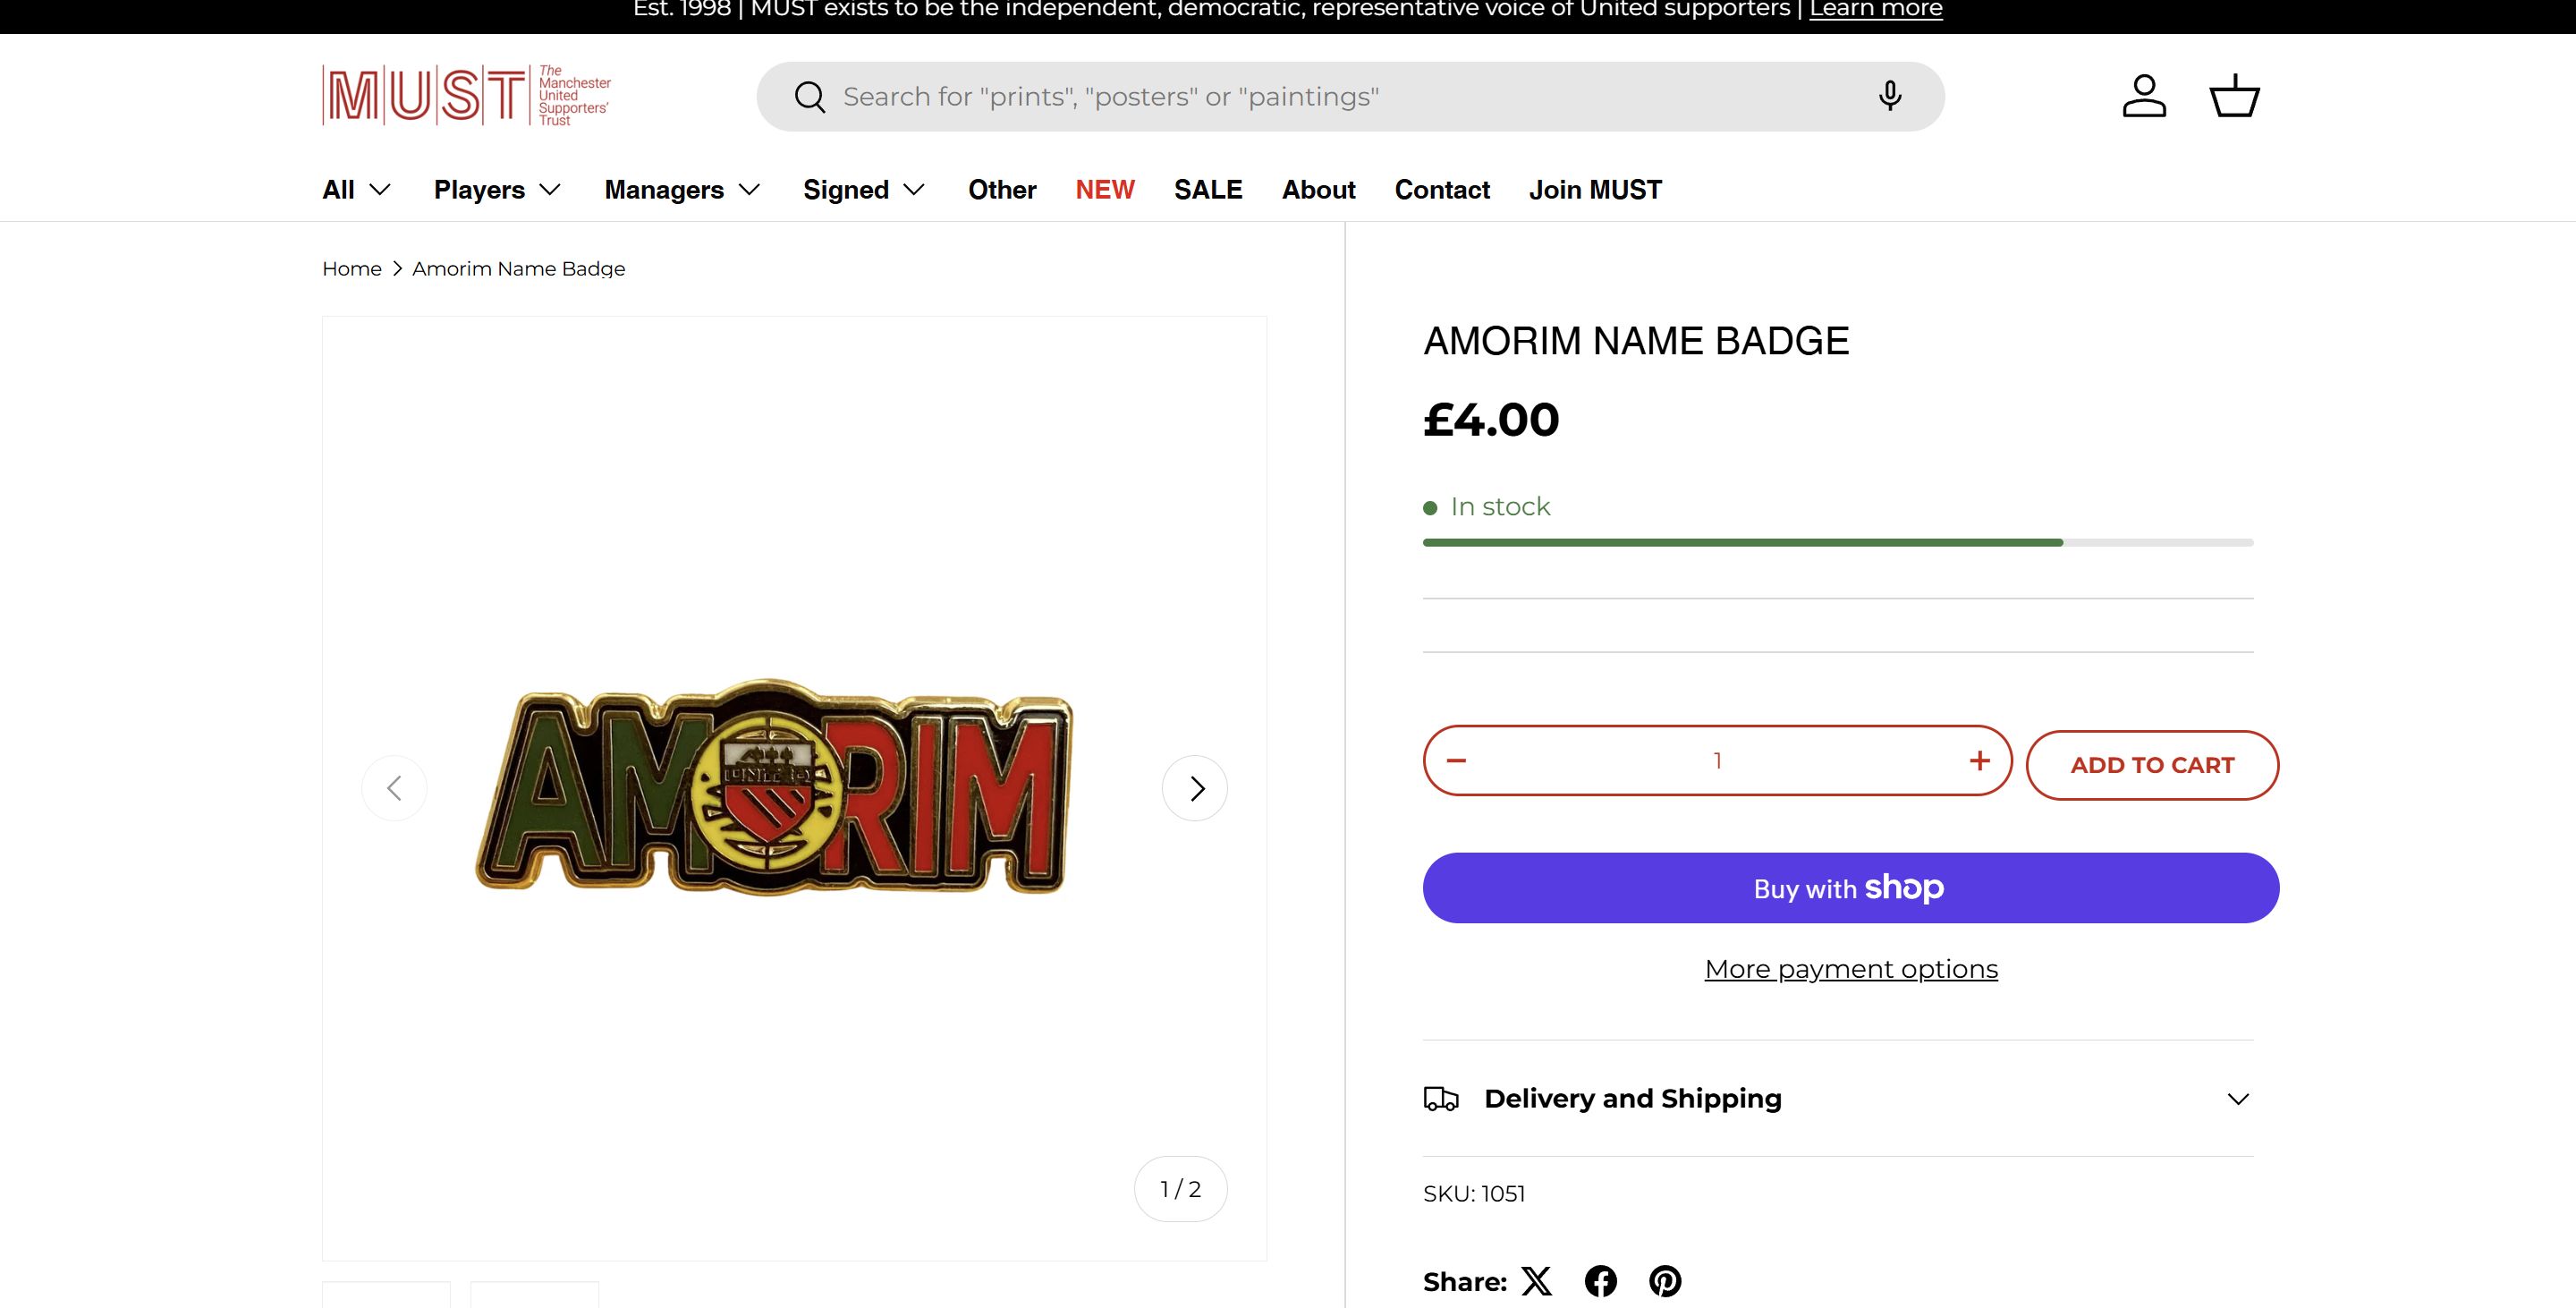The width and height of the screenshot is (2576, 1308).
Task: Go to the MUST logo homepage
Action: (x=466, y=96)
